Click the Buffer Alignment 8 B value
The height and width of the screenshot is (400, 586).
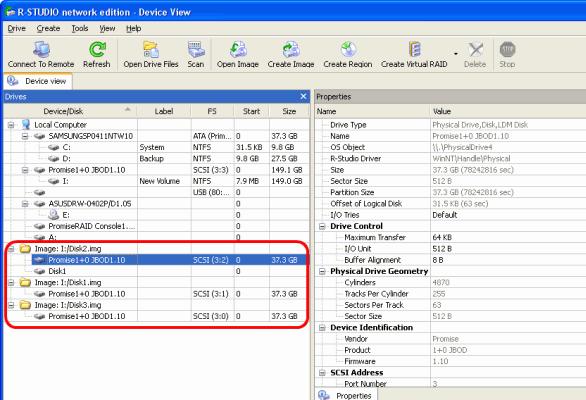pyautogui.click(x=438, y=260)
